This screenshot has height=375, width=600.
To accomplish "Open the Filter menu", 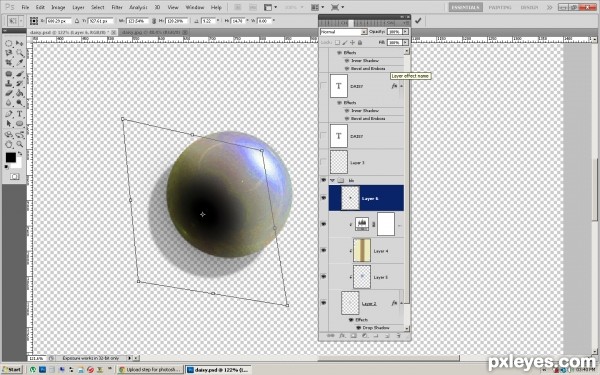I will (x=117, y=7).
